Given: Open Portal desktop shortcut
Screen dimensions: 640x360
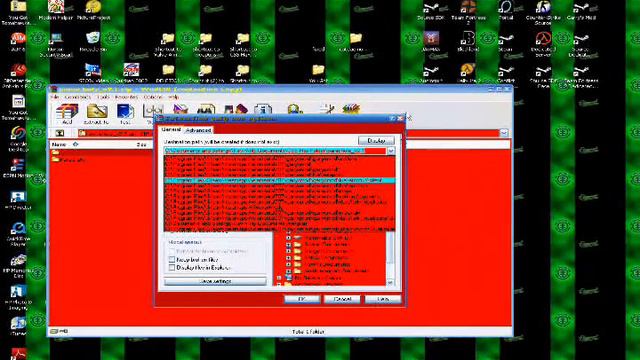Looking at the screenshot, I should 506,10.
